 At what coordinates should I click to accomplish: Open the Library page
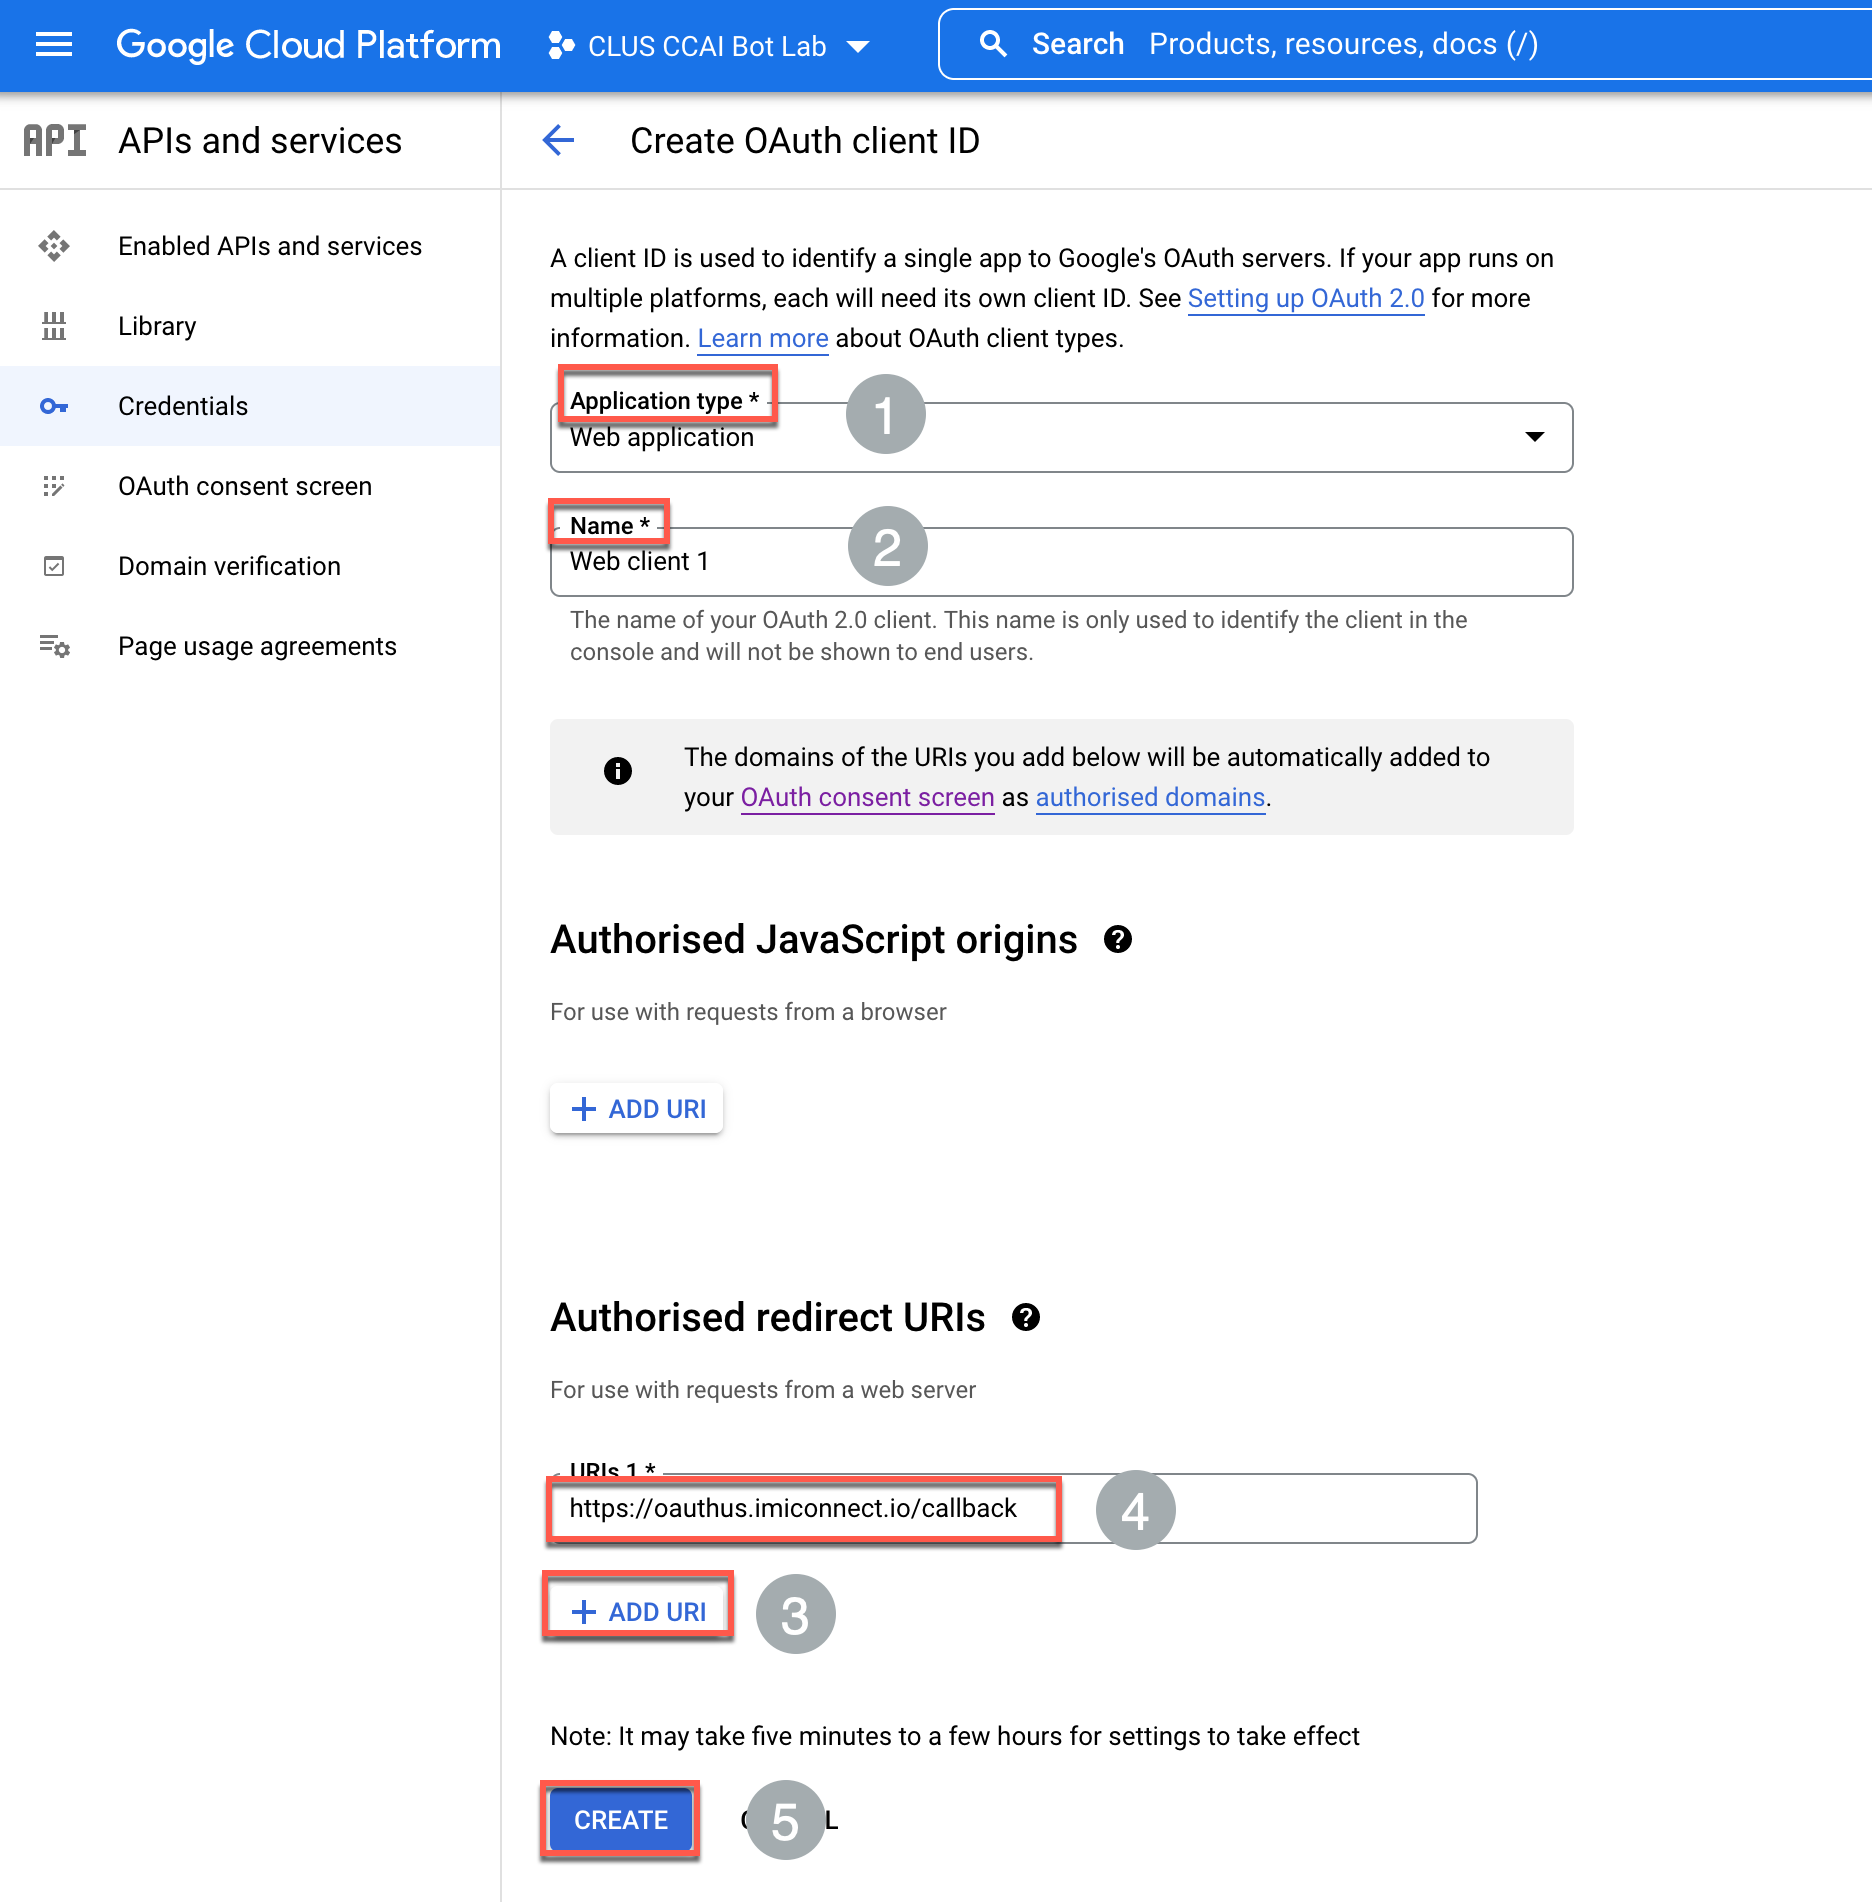coord(250,326)
